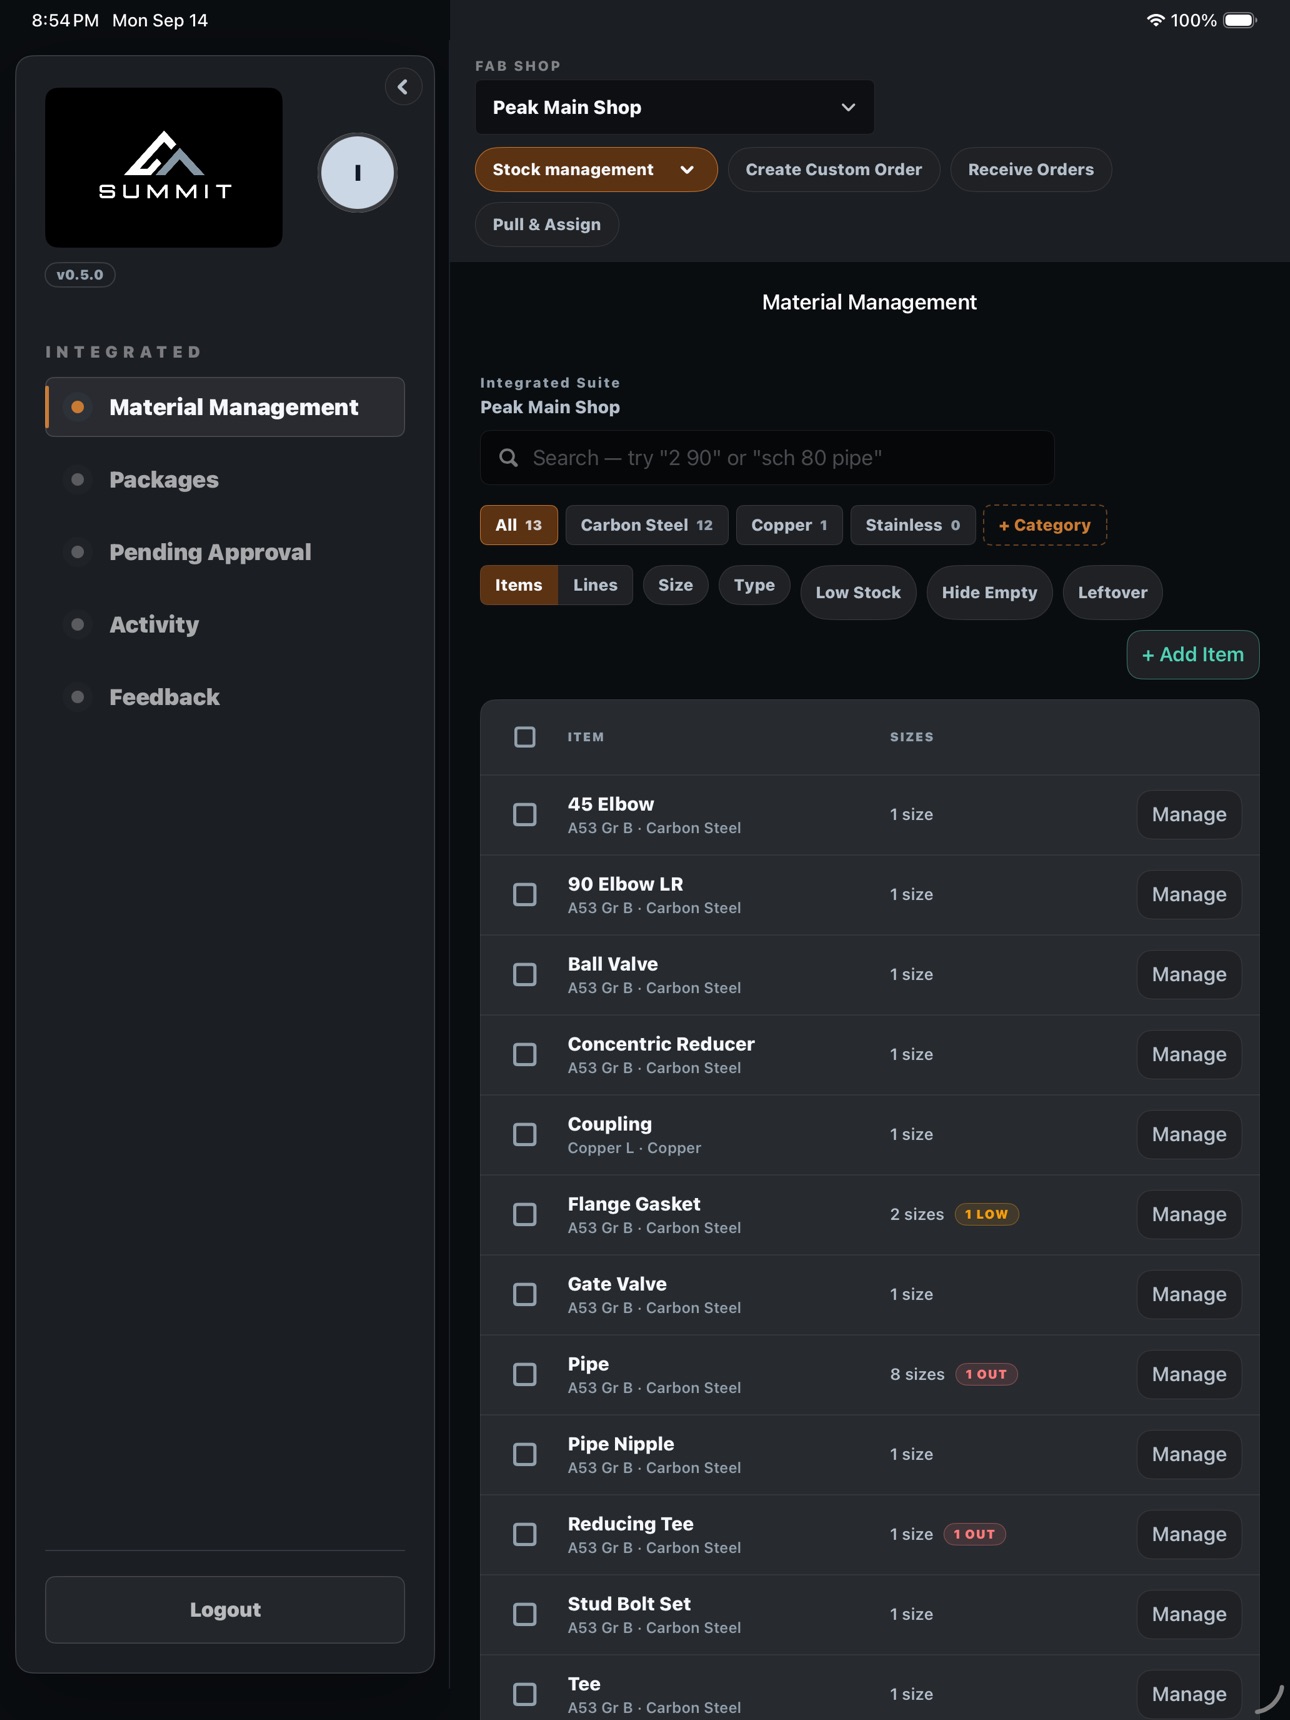The image size is (1290, 1720).
Task: Click the search magnifier icon
Action: click(509, 458)
